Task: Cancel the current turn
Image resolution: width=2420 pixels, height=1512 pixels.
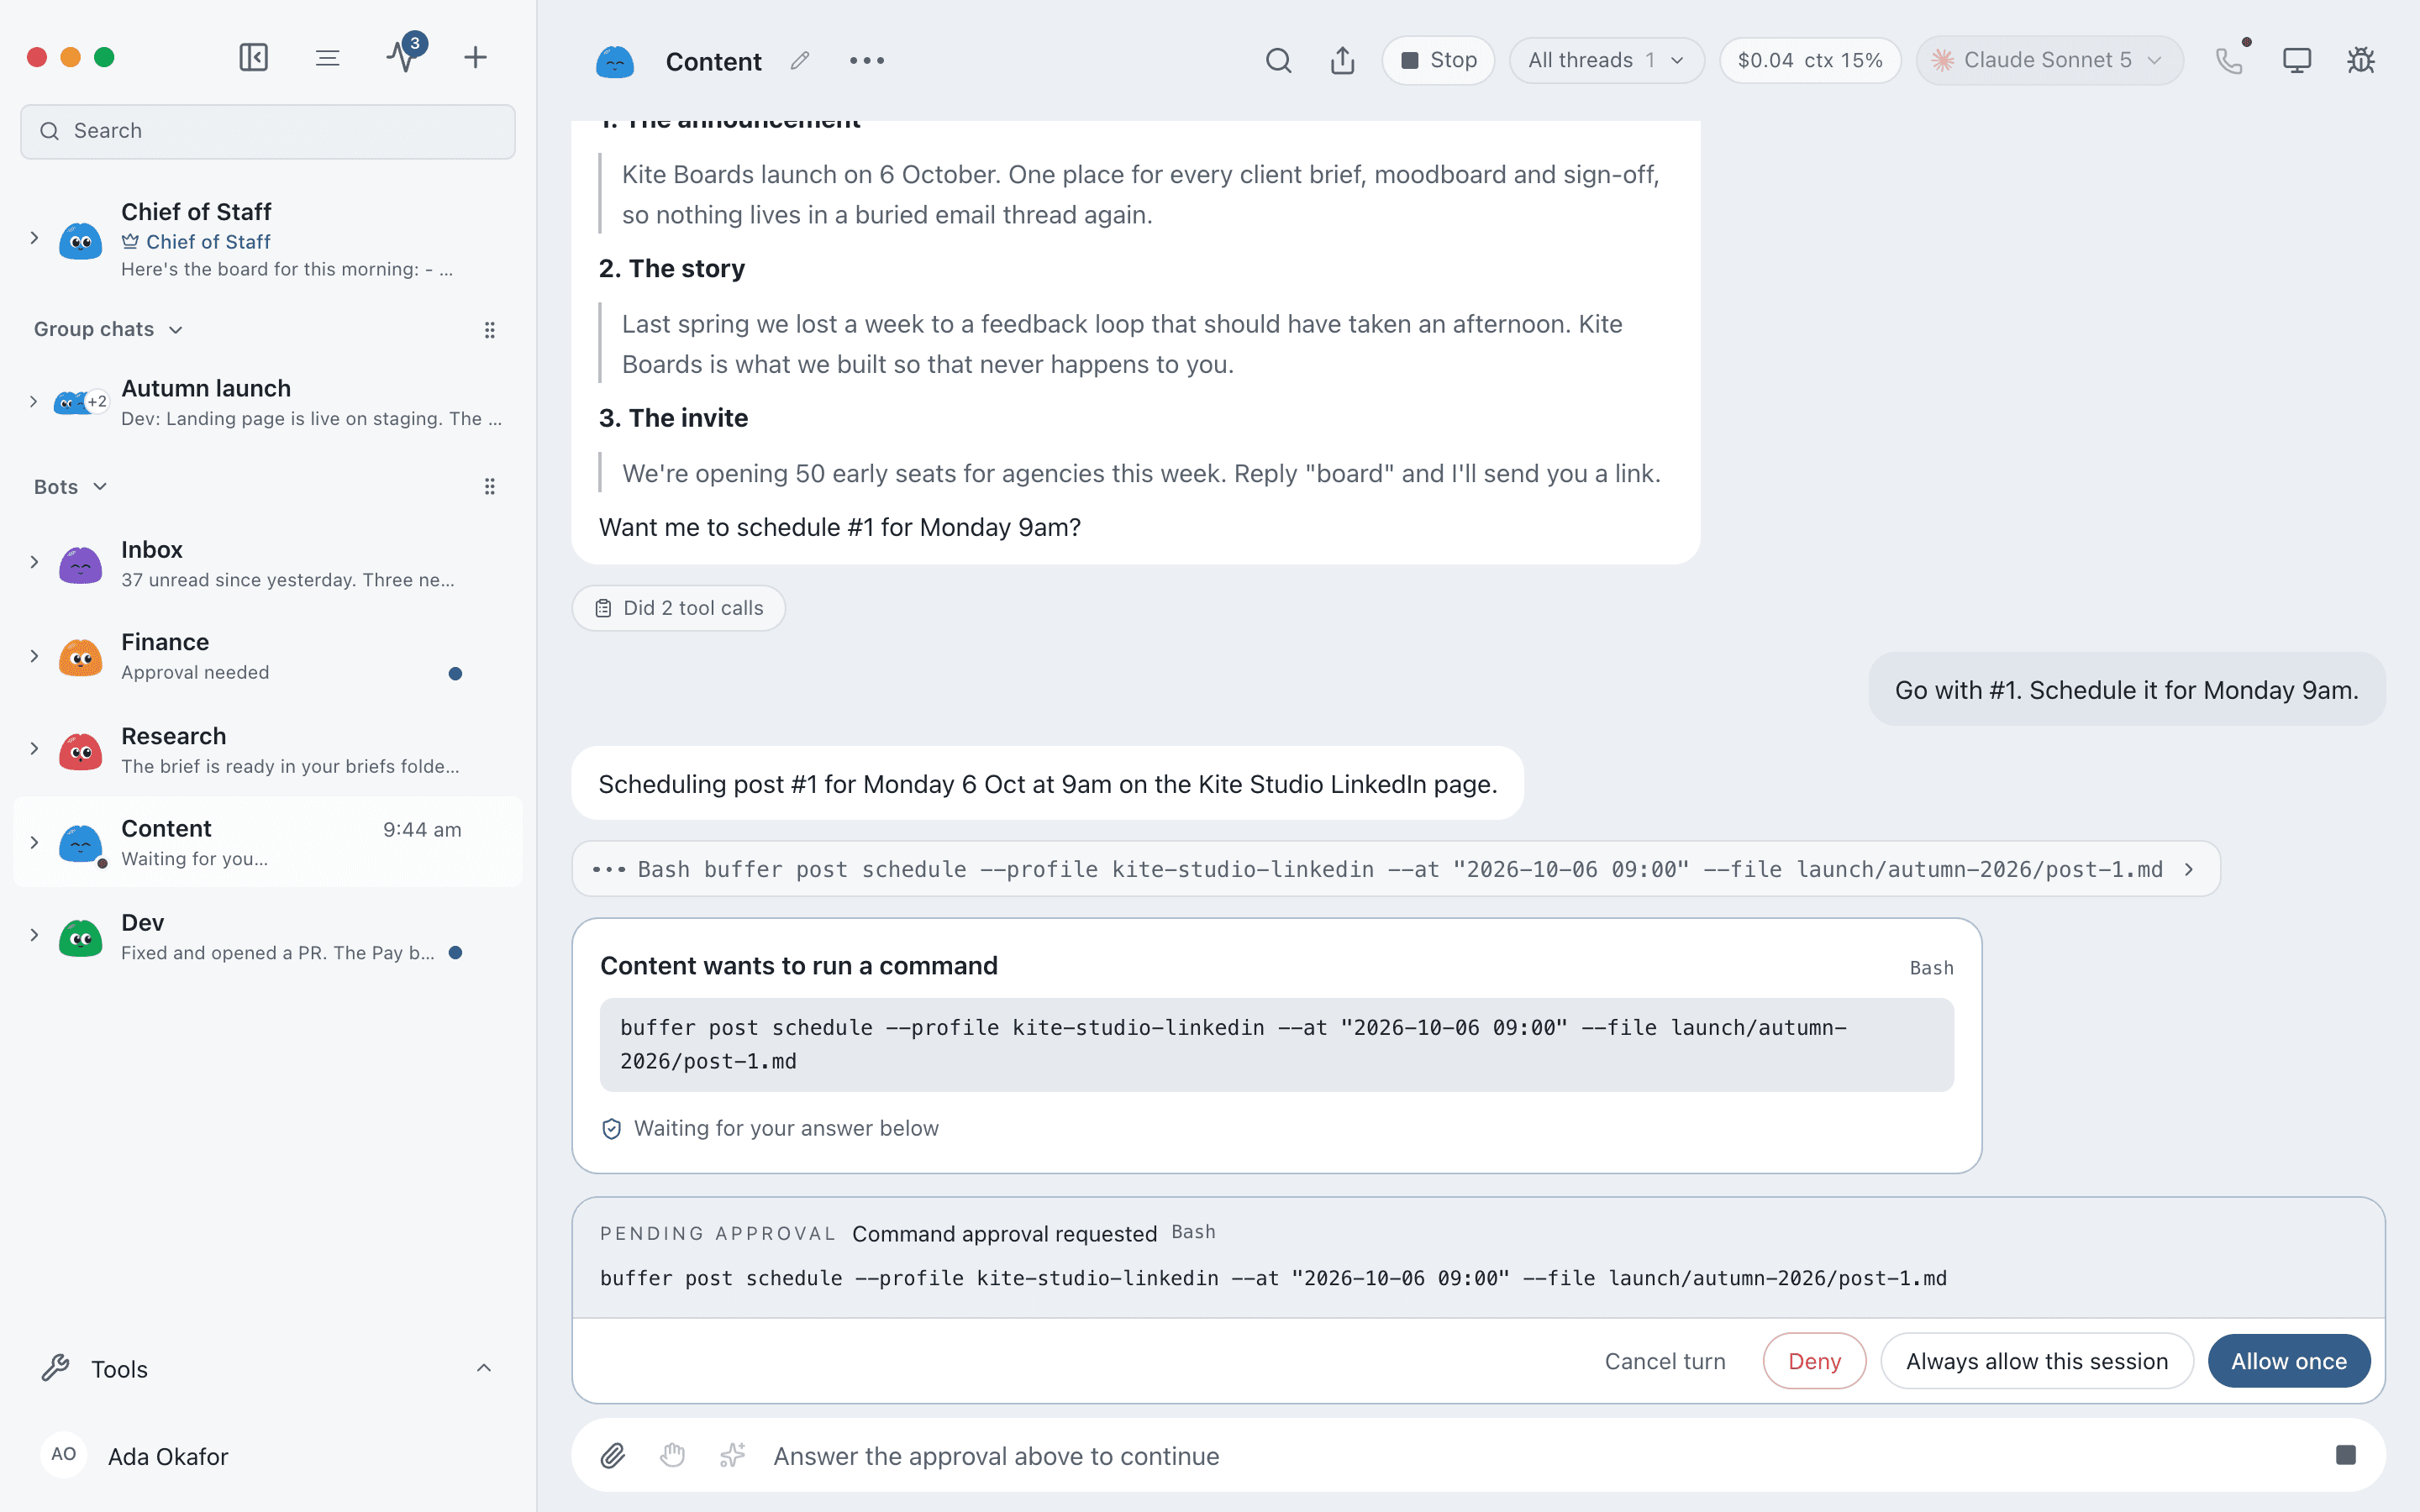Action: coord(1665,1361)
